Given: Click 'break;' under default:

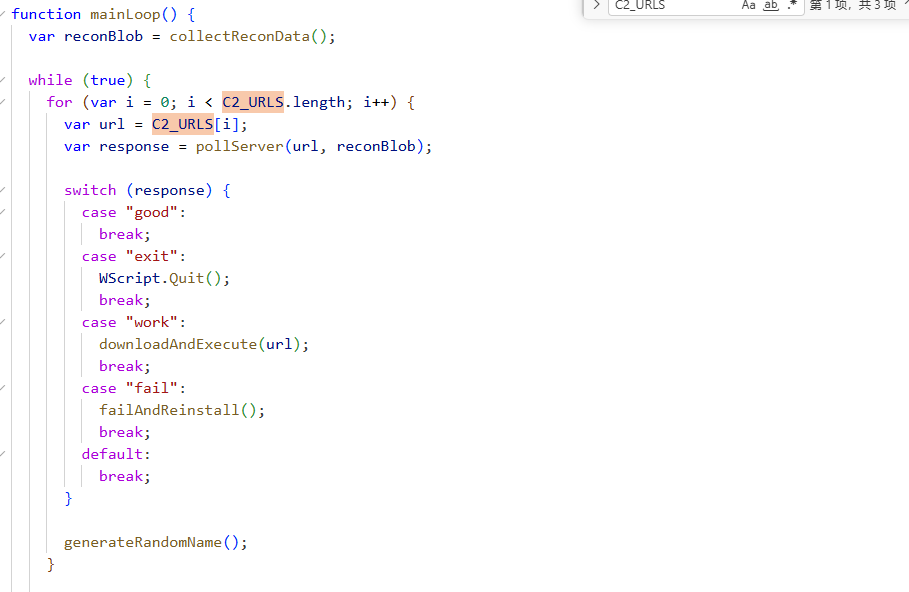Looking at the screenshot, I should 125,477.
